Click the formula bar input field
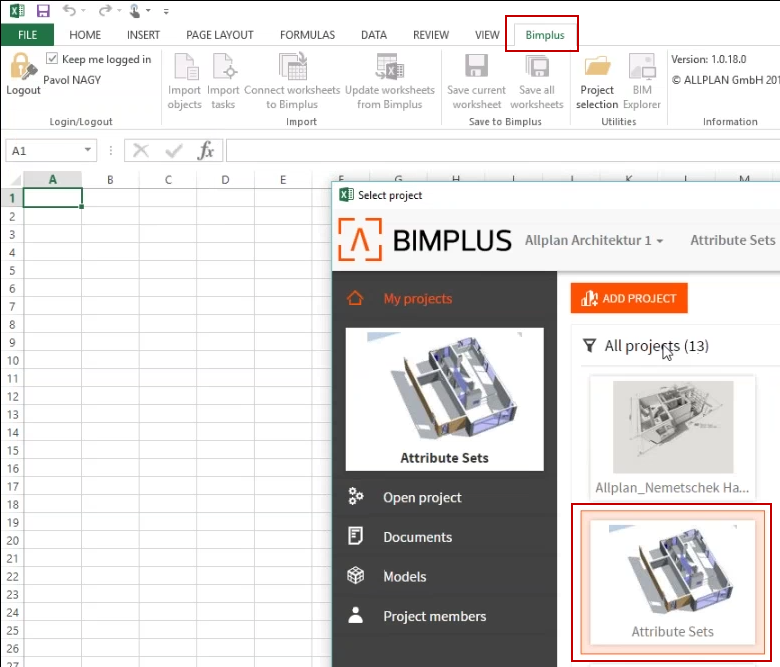This screenshot has width=780, height=667. (x=502, y=150)
